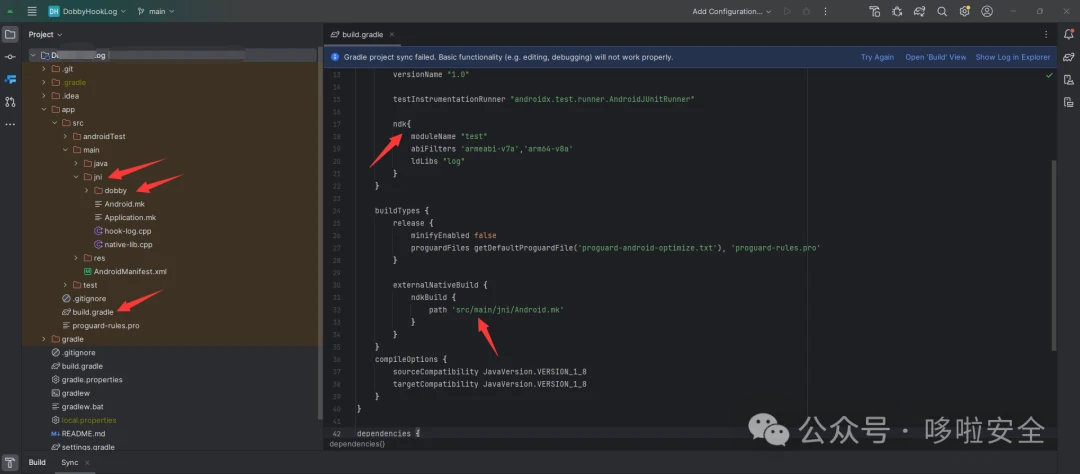Expand the dobby folder
Viewport: 1080px width, 474px height.
pos(87,190)
